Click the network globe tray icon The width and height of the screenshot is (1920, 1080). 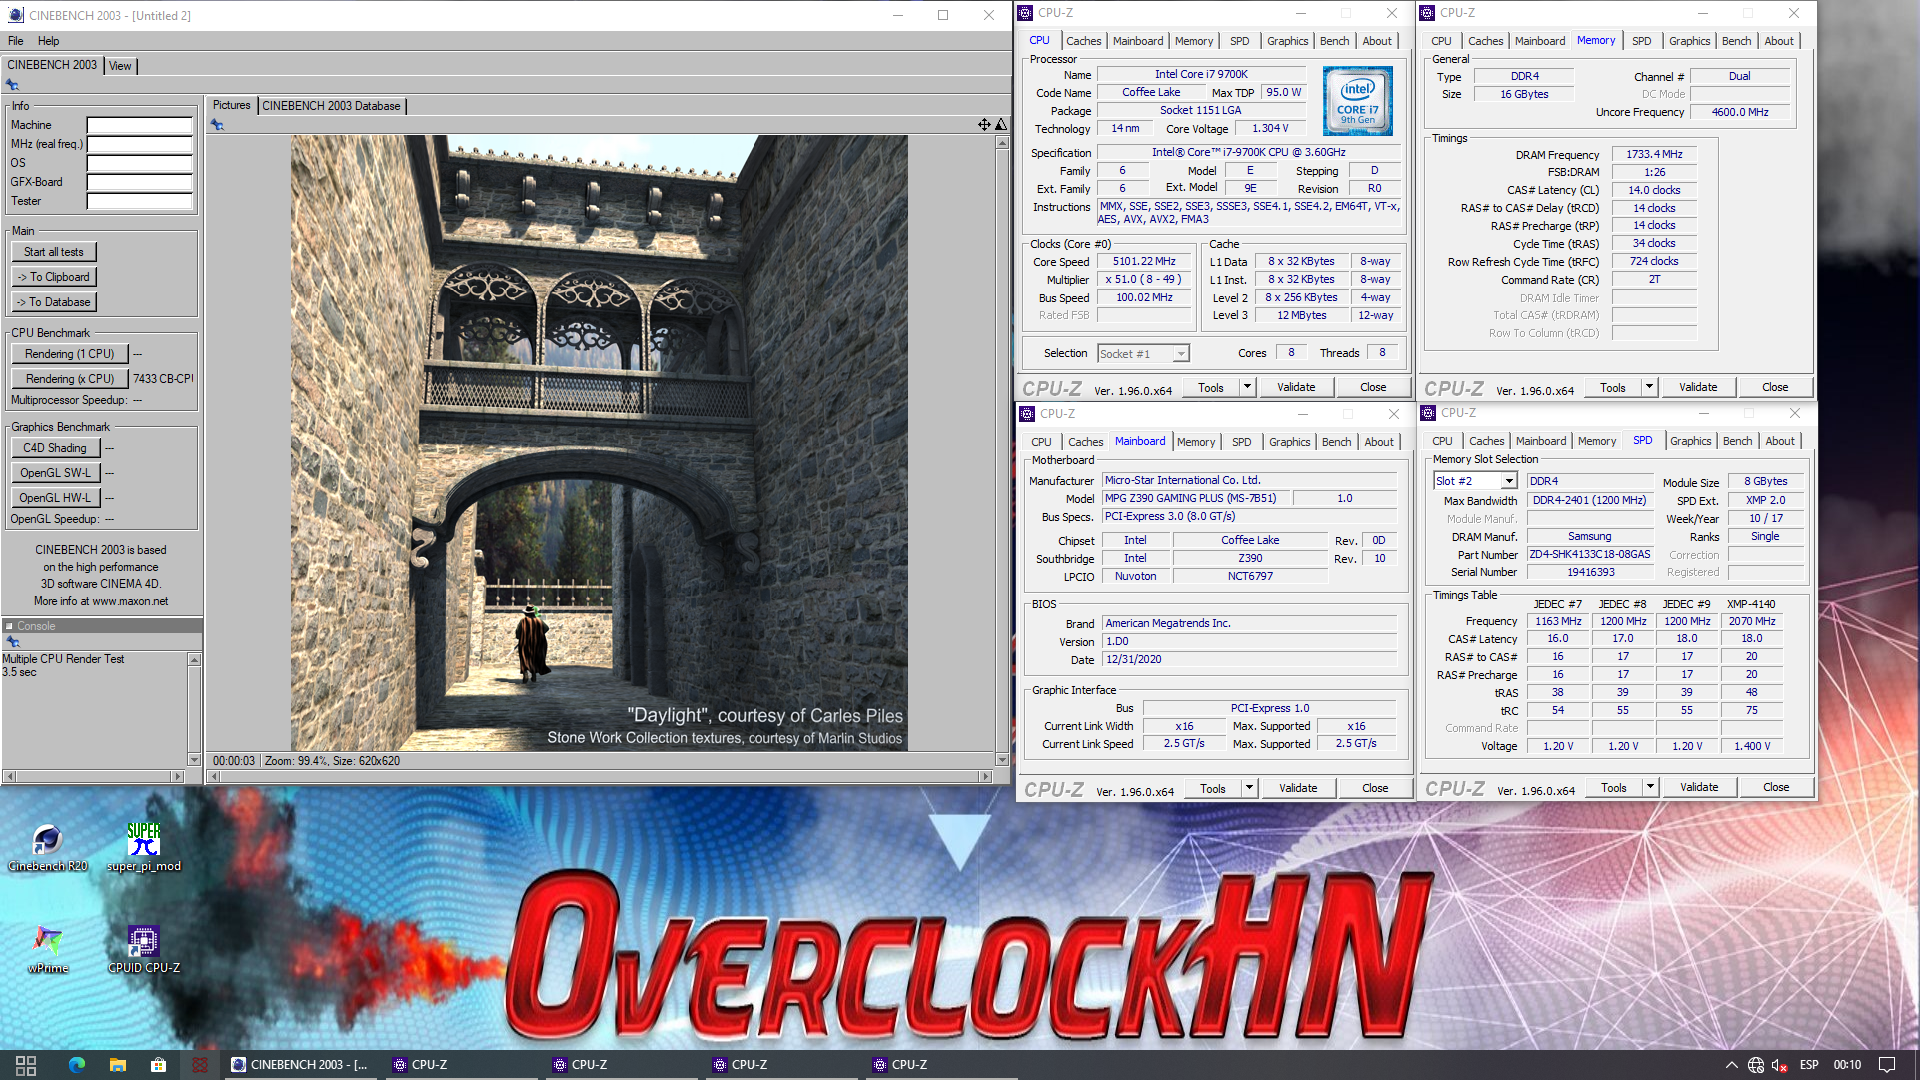[1756, 1065]
